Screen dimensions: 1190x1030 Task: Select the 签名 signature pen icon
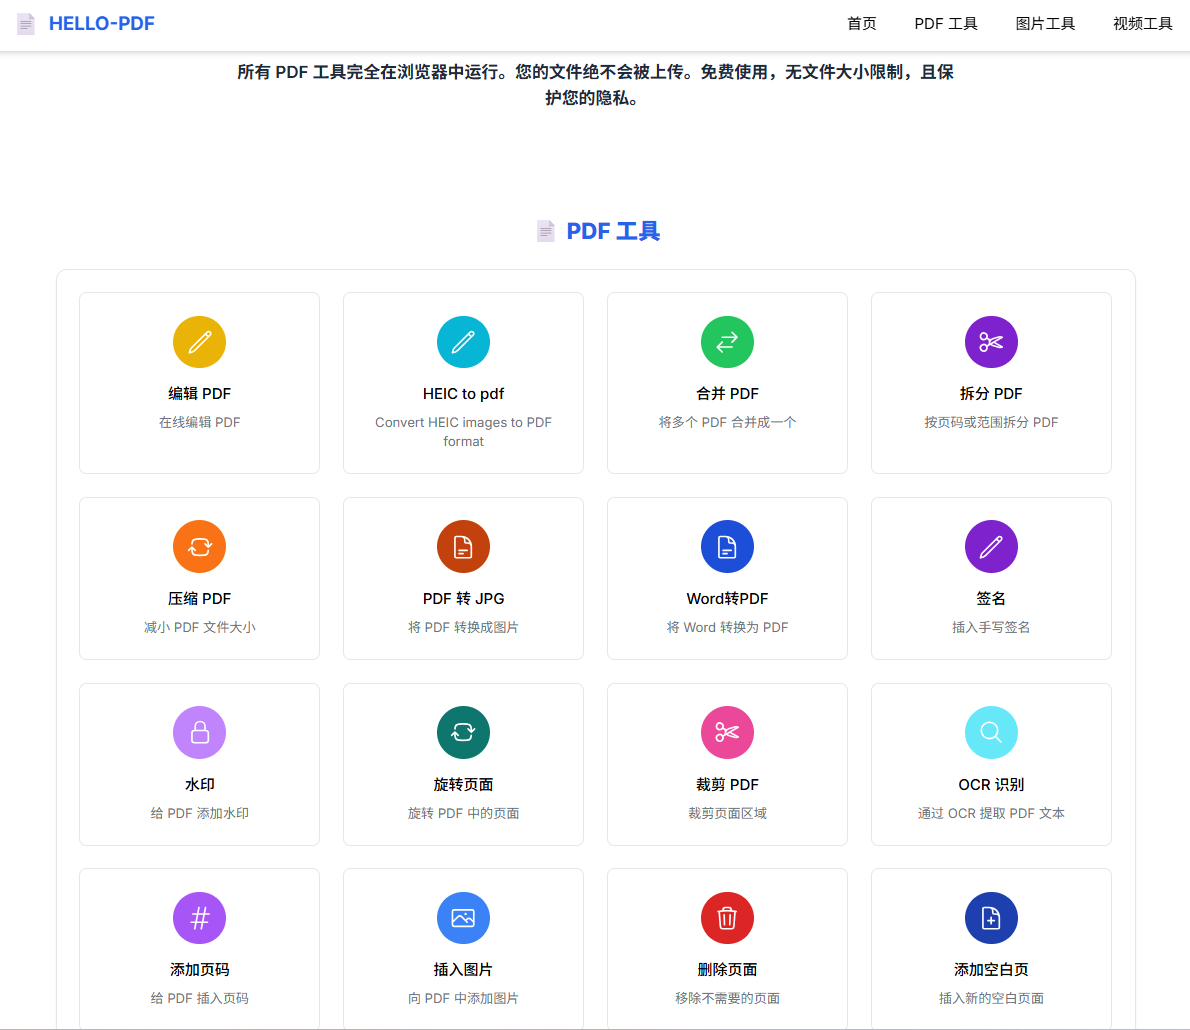(x=991, y=546)
